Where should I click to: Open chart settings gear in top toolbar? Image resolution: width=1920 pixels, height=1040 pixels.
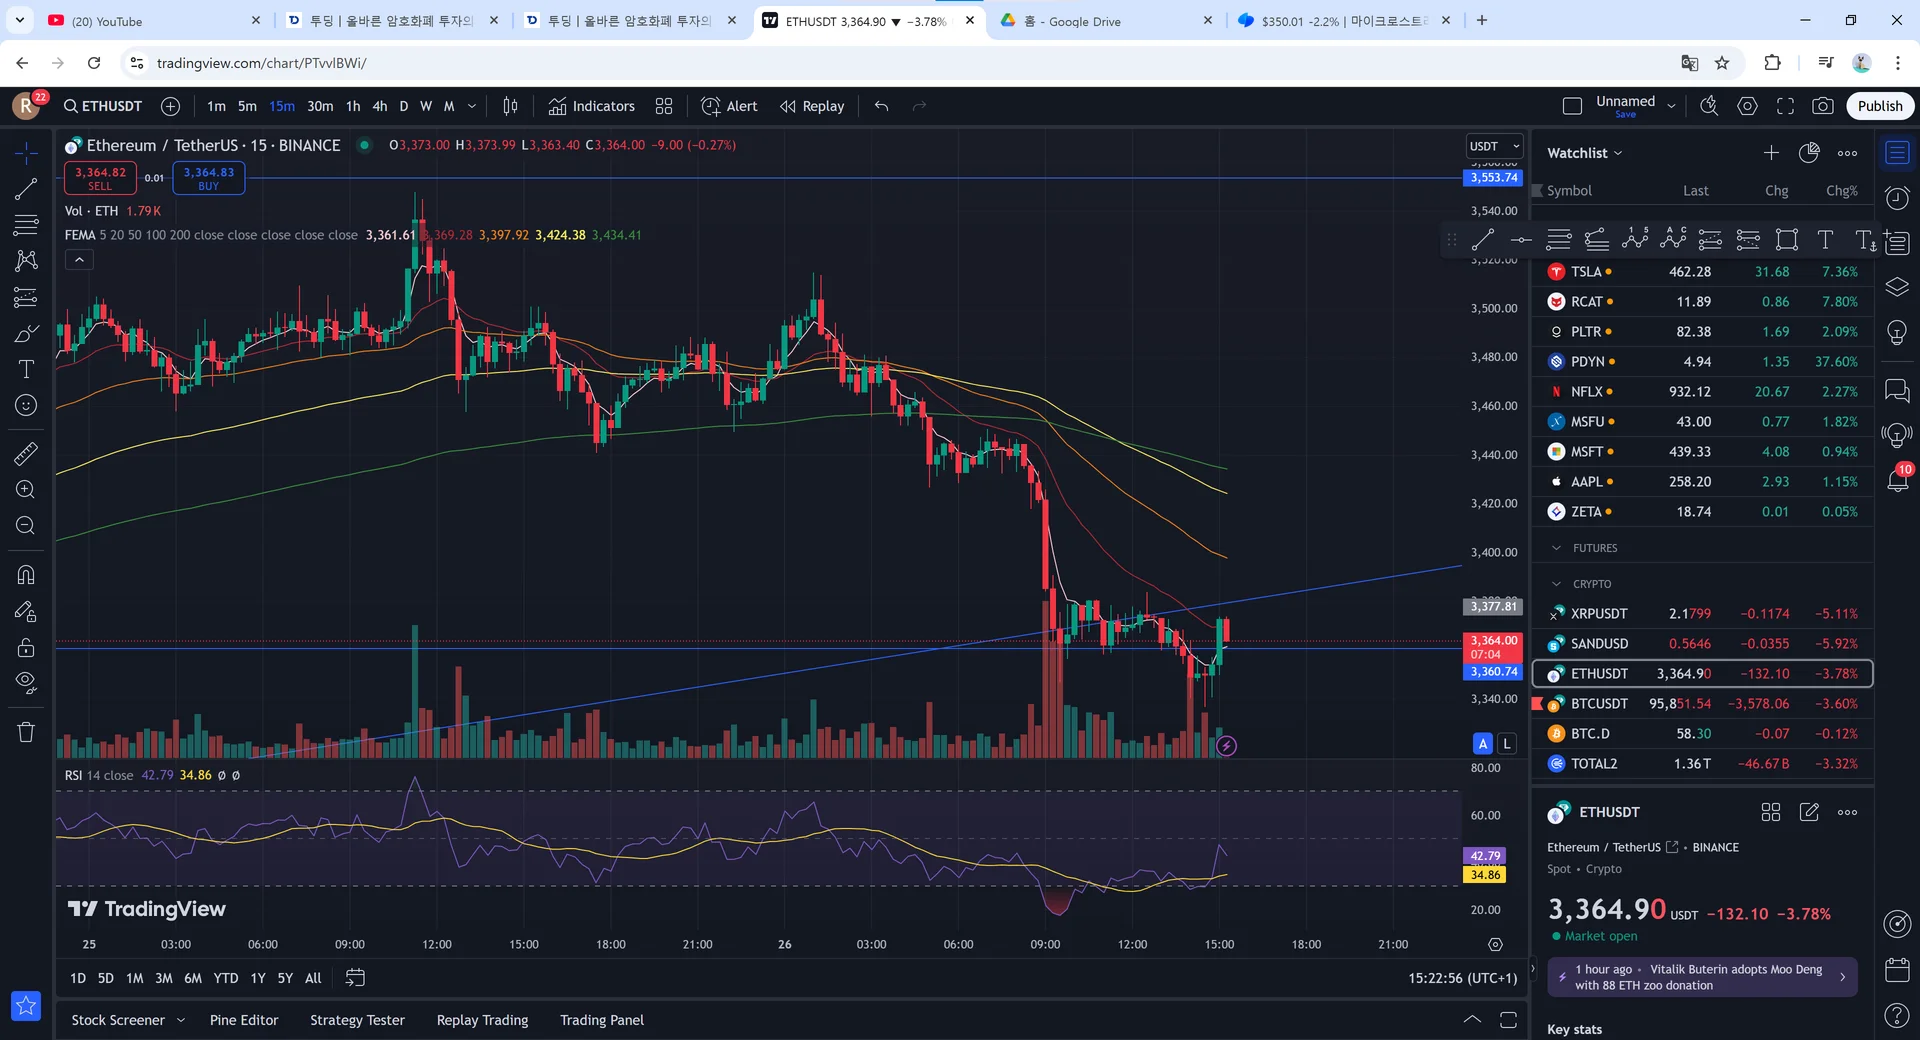(x=1747, y=106)
